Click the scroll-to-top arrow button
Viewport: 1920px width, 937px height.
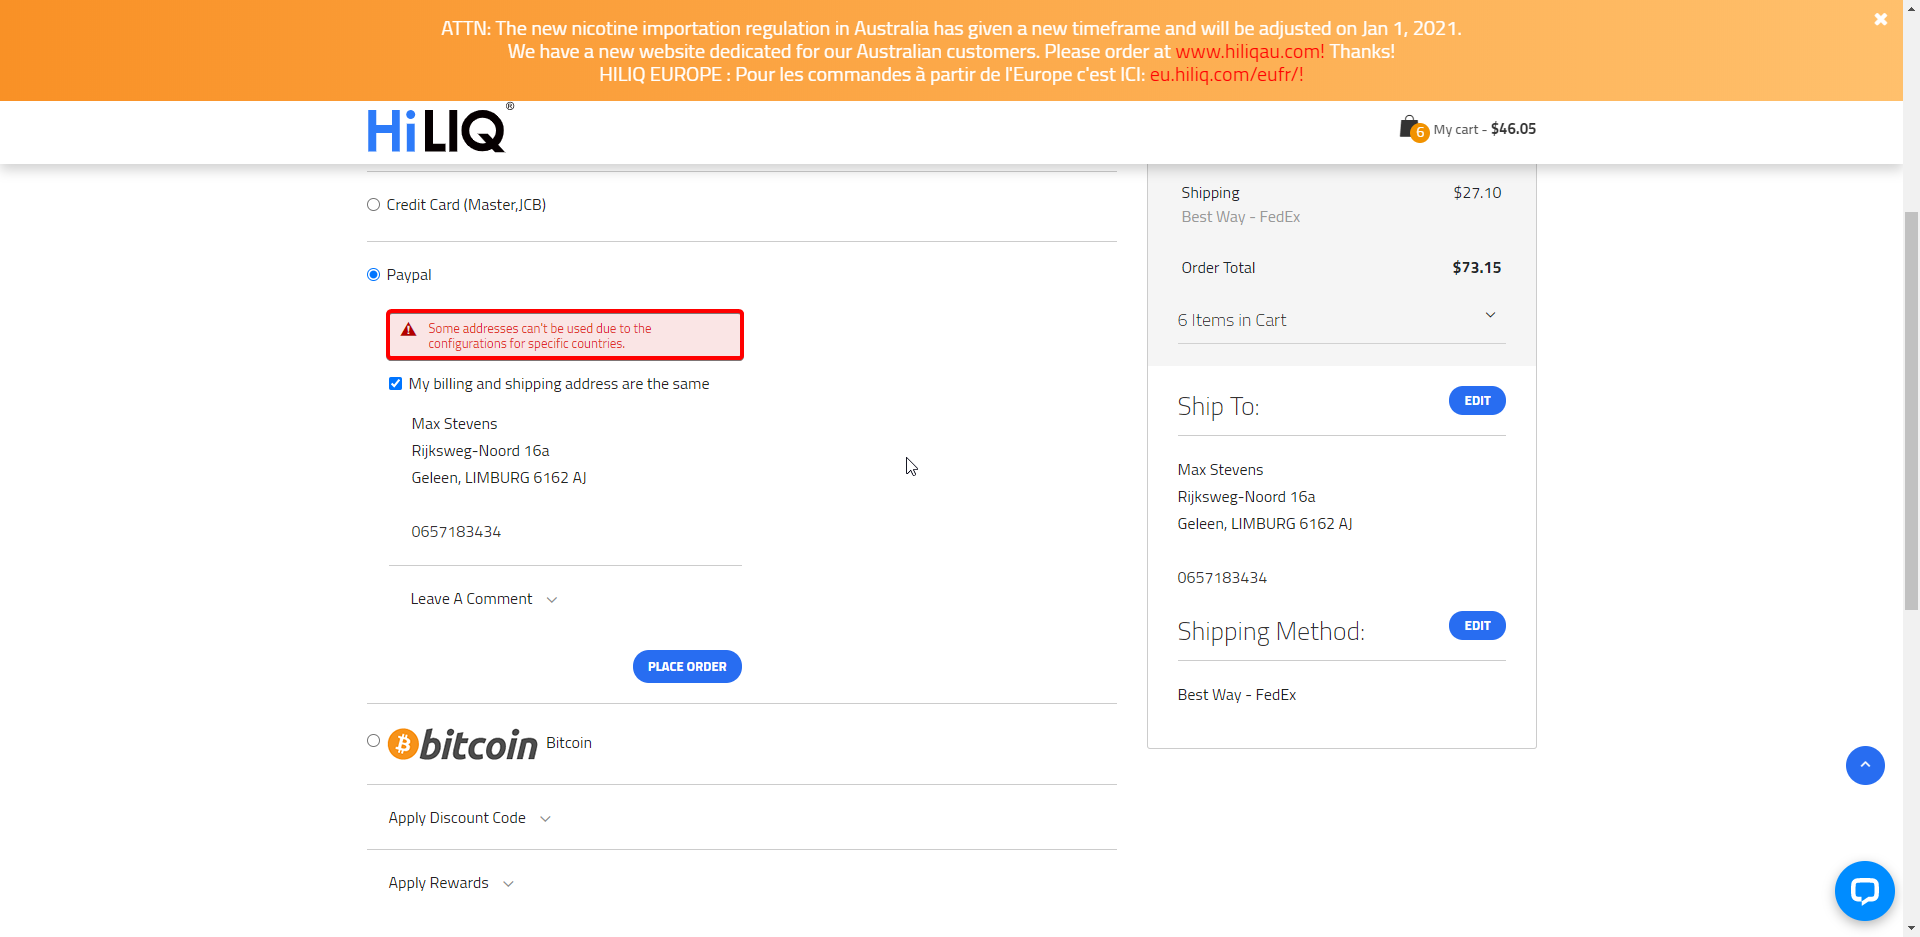(1864, 765)
